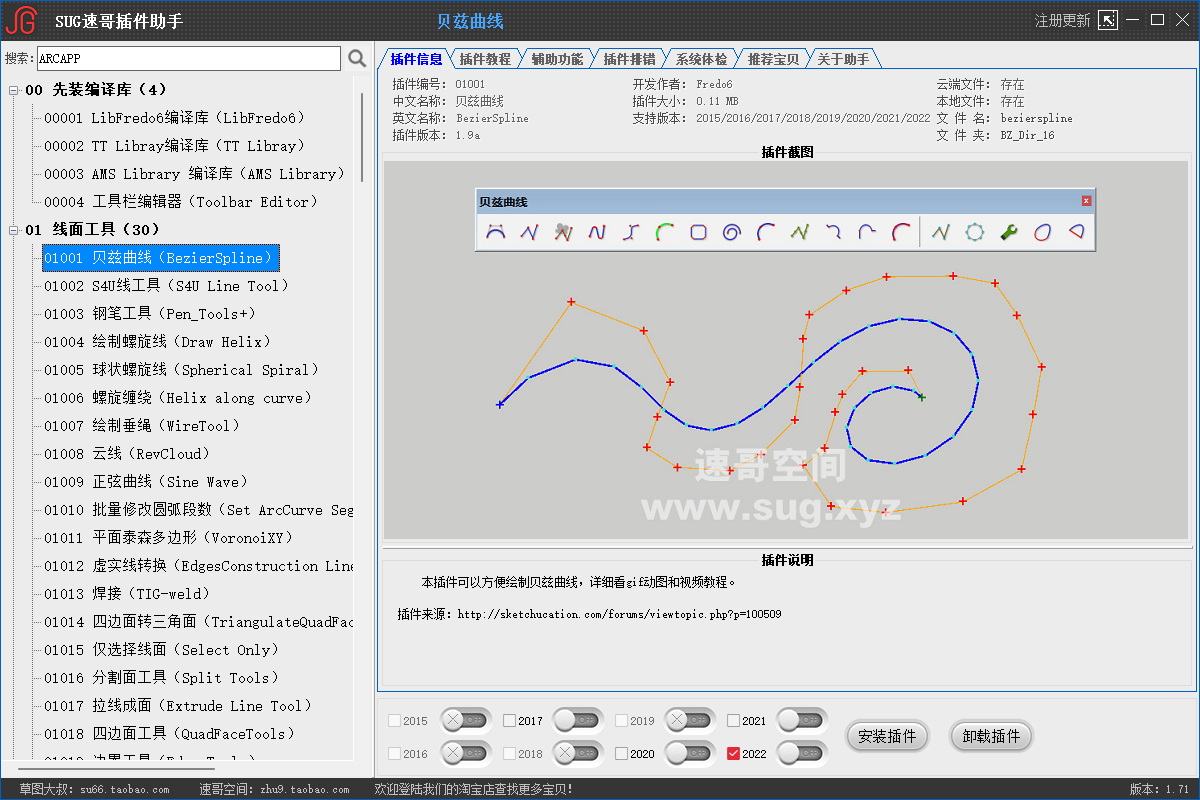Select 01002 S4U线工具 plugin

point(166,286)
